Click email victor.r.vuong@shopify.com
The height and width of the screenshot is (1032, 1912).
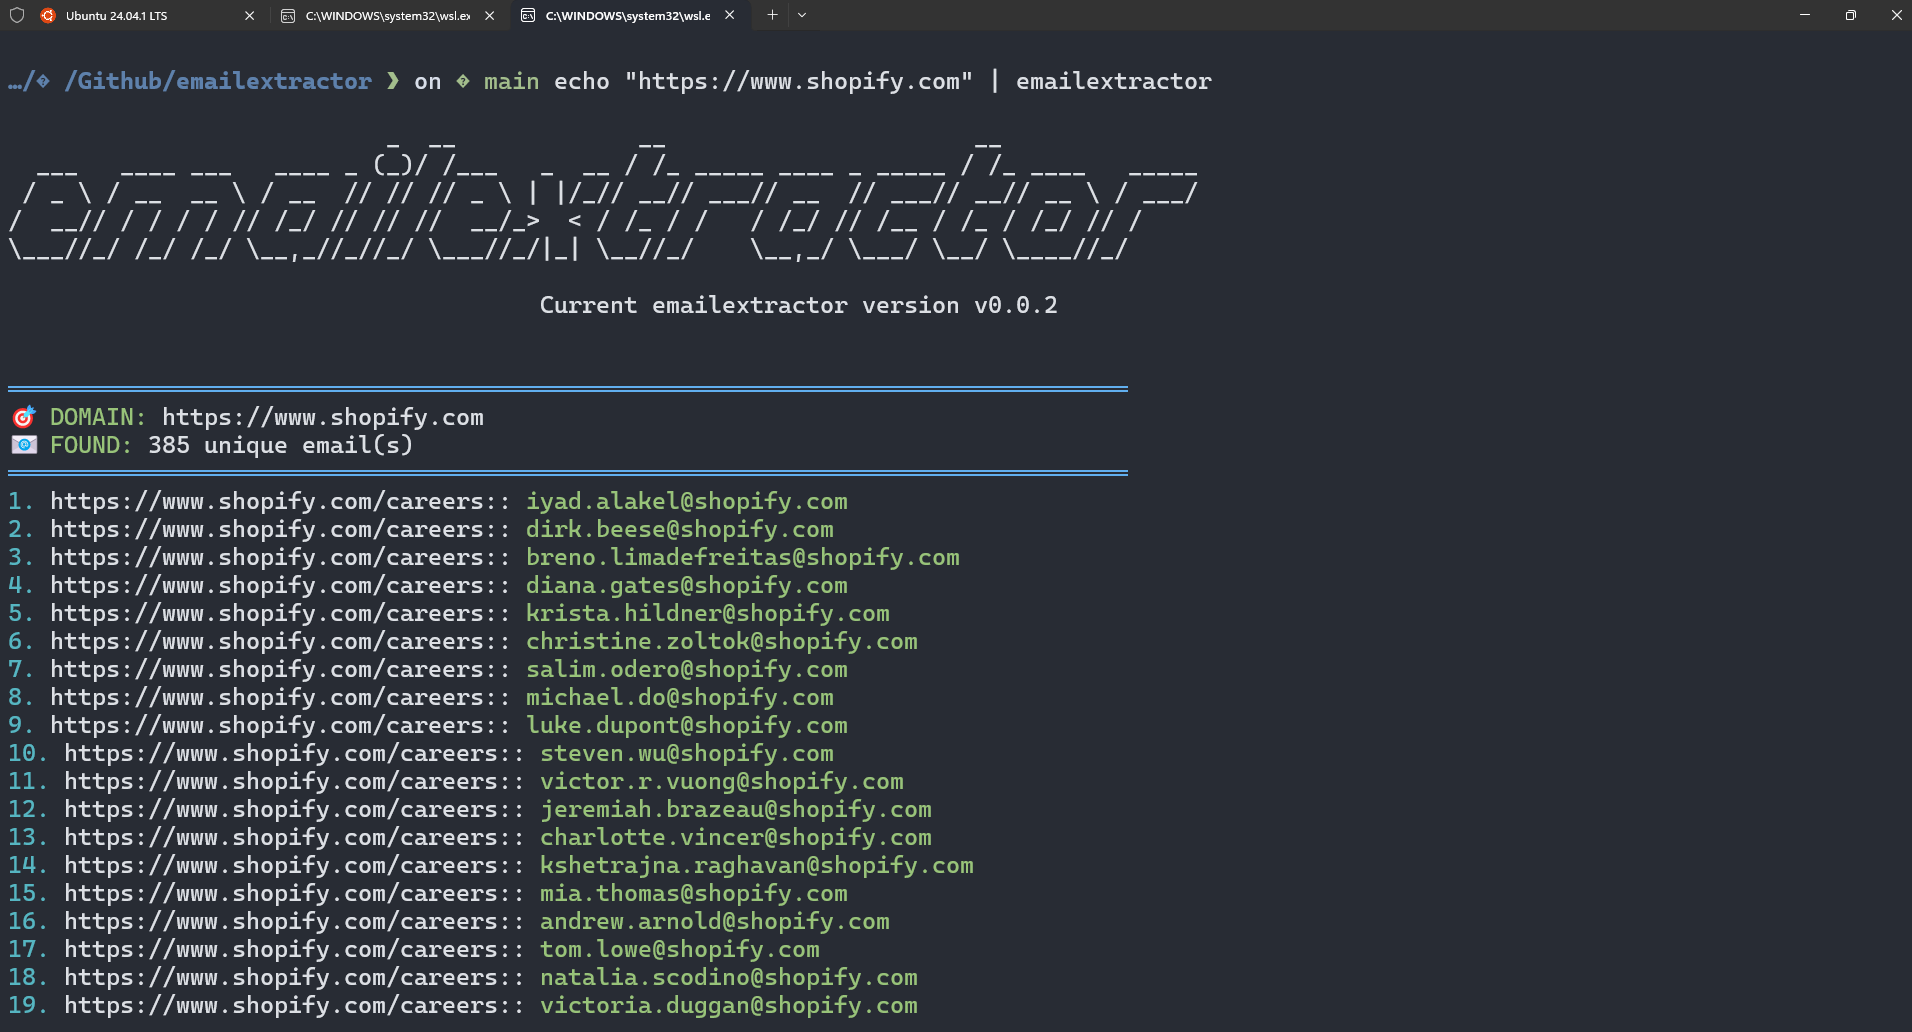[722, 781]
